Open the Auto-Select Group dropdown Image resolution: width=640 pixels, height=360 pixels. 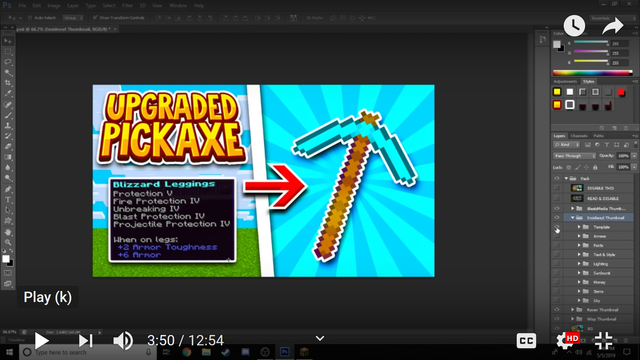coord(73,18)
